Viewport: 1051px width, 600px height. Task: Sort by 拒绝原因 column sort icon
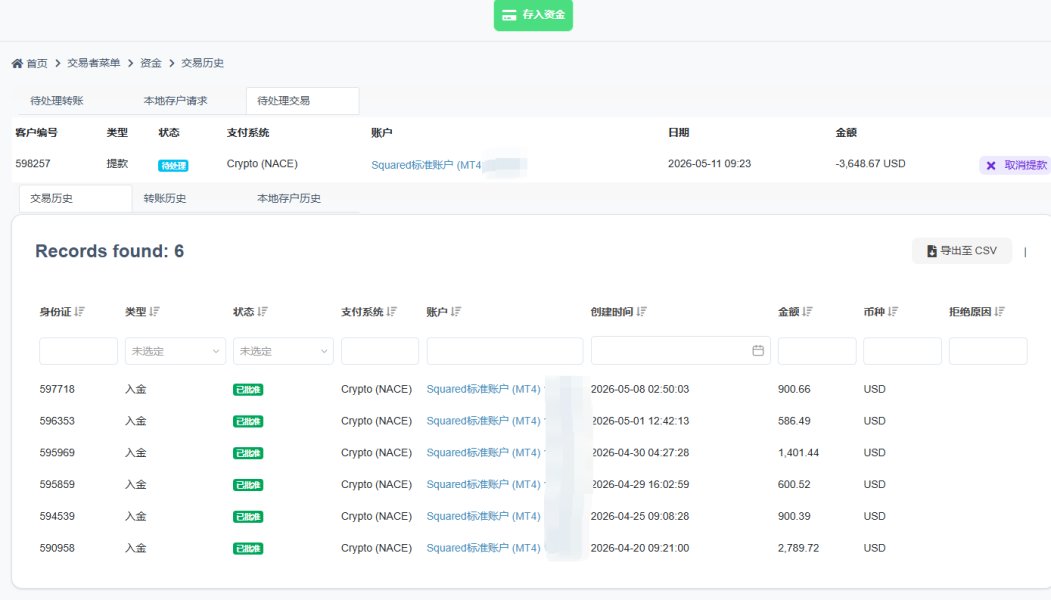[1000, 312]
